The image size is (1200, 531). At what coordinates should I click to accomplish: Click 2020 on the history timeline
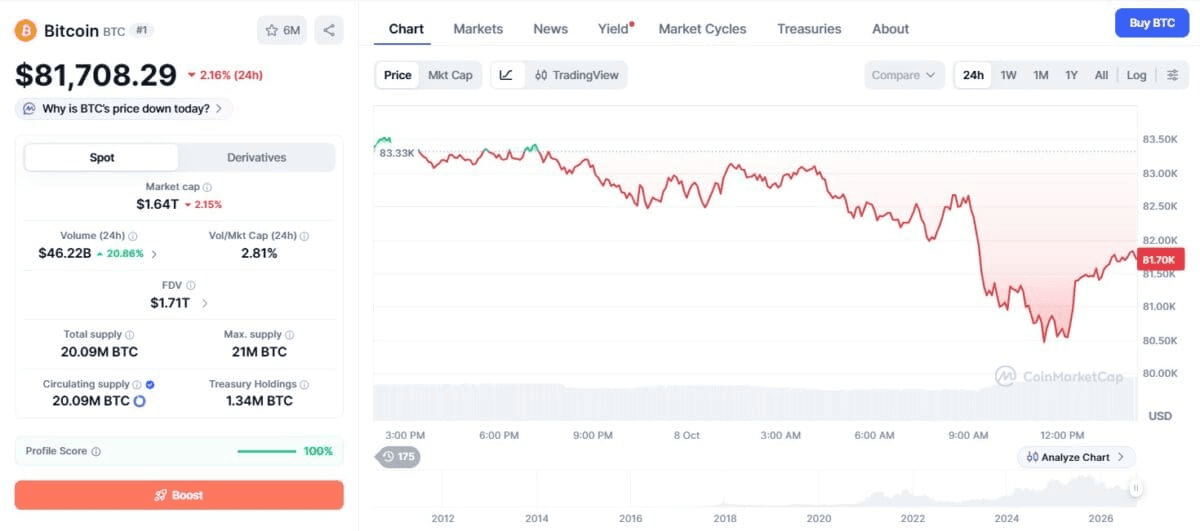(x=819, y=518)
